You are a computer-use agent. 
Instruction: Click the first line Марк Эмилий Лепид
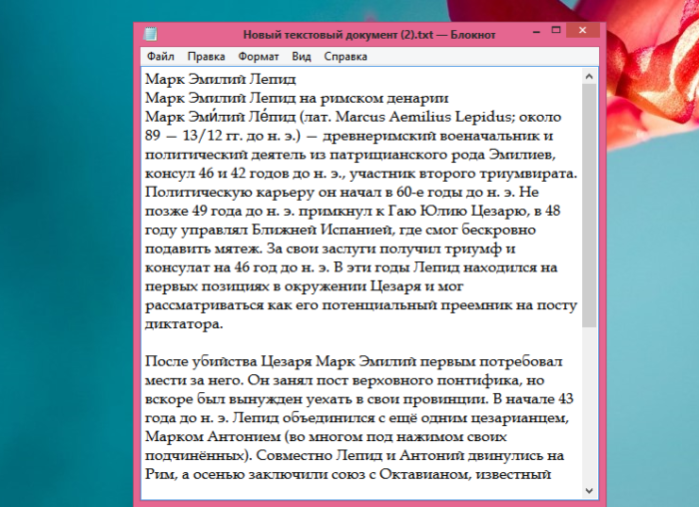click(x=221, y=79)
